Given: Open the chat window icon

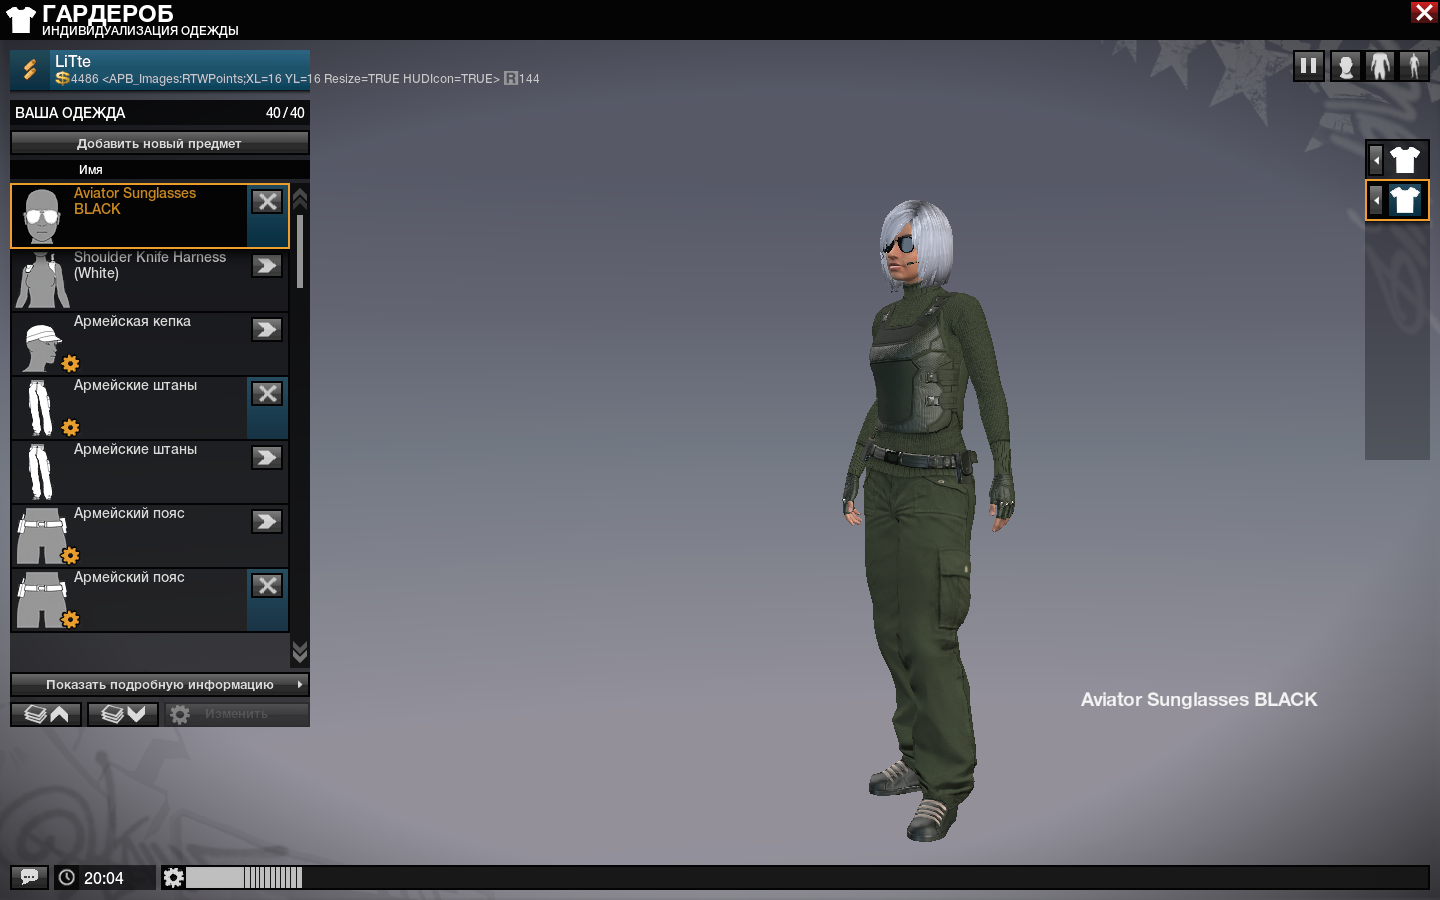Looking at the screenshot, I should point(29,877).
